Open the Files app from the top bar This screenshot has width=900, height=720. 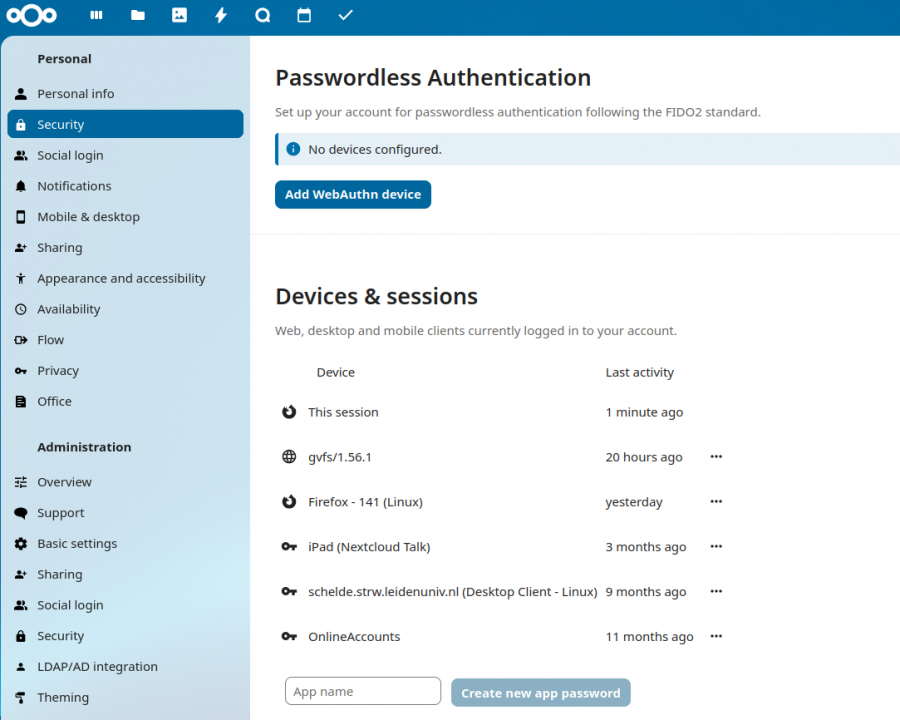click(x=137, y=15)
